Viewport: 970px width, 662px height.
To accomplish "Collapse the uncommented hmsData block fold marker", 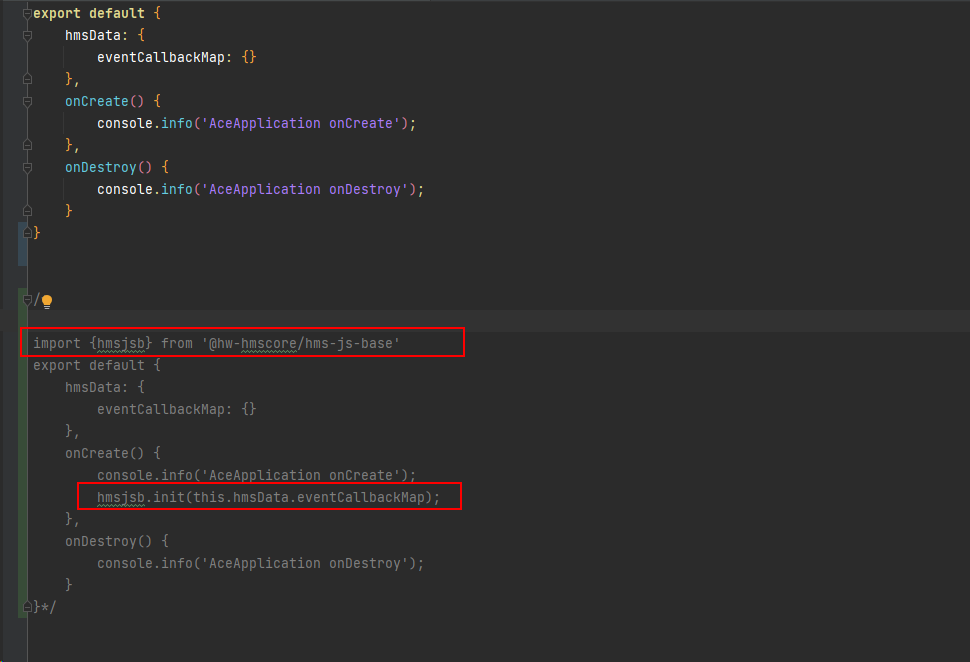I will pos(27,36).
